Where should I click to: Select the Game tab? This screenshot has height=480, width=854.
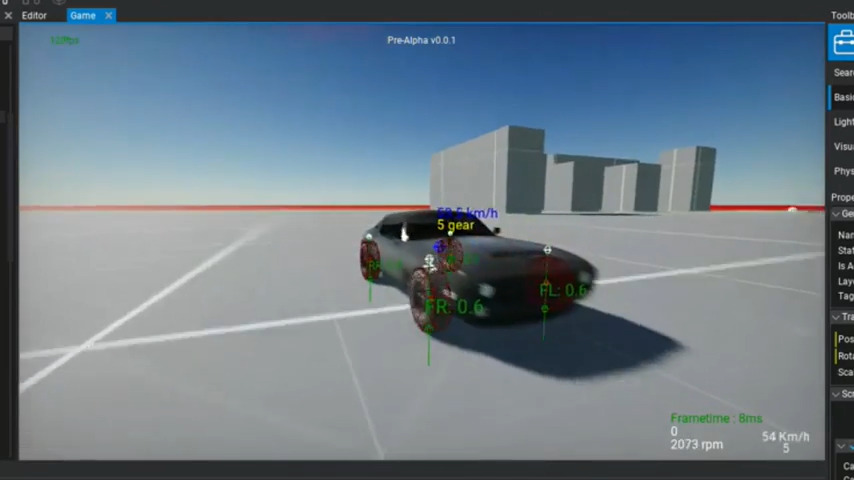point(83,15)
